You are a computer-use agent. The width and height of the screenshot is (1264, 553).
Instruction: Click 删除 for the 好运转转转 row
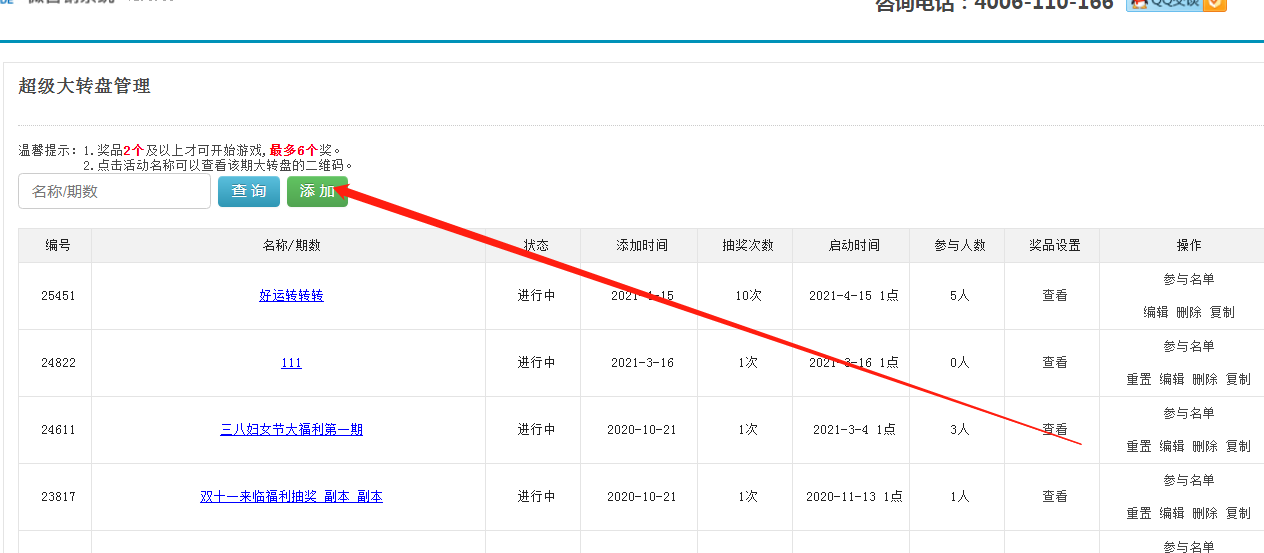[x=1189, y=312]
